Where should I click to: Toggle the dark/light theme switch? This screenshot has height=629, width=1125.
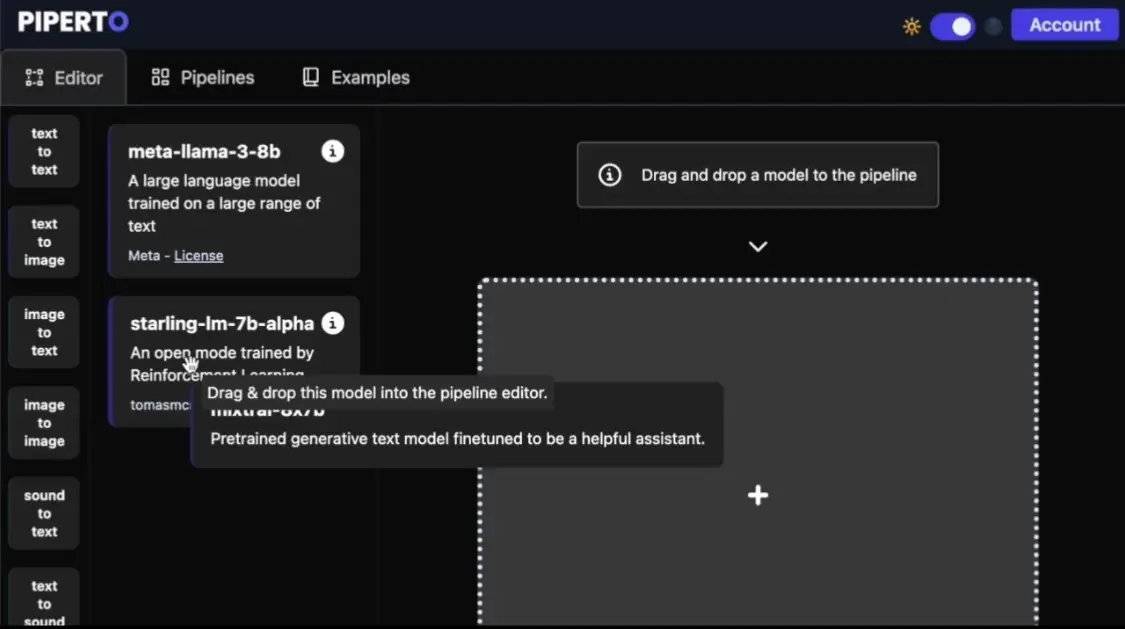coord(952,26)
